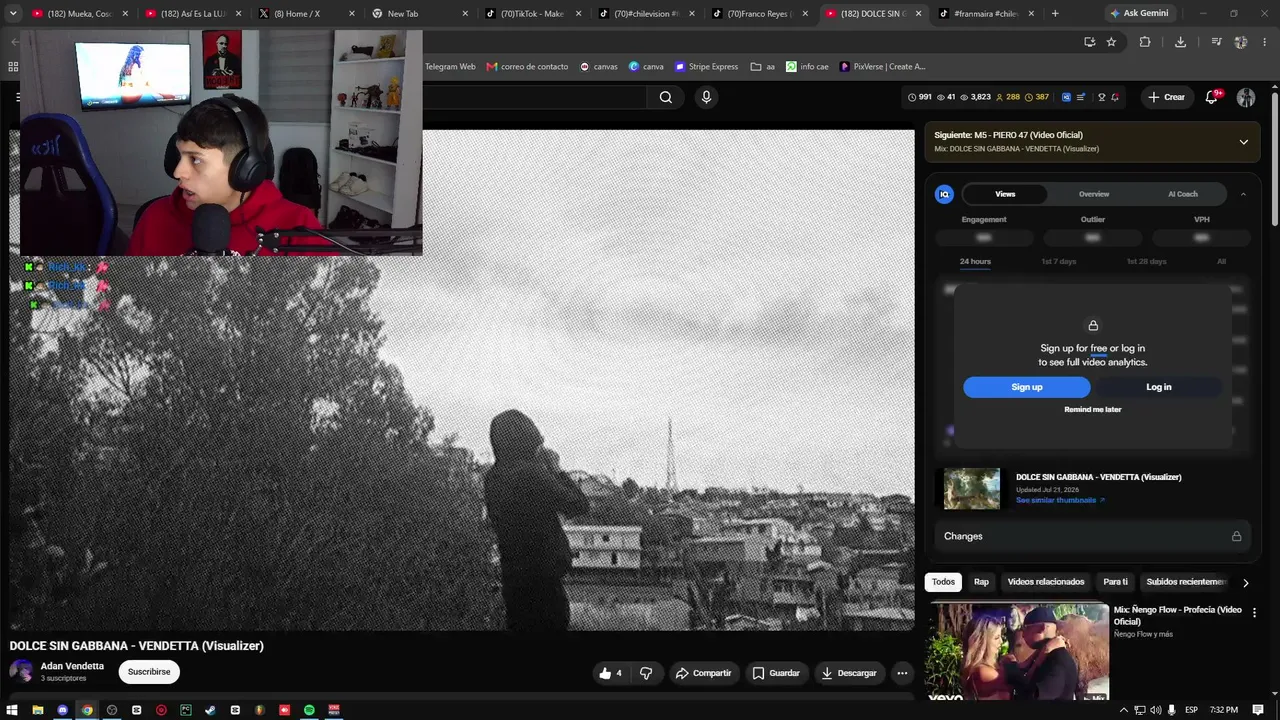Select the 1st 28 days range tab
The width and height of the screenshot is (1280, 720).
tap(1147, 262)
